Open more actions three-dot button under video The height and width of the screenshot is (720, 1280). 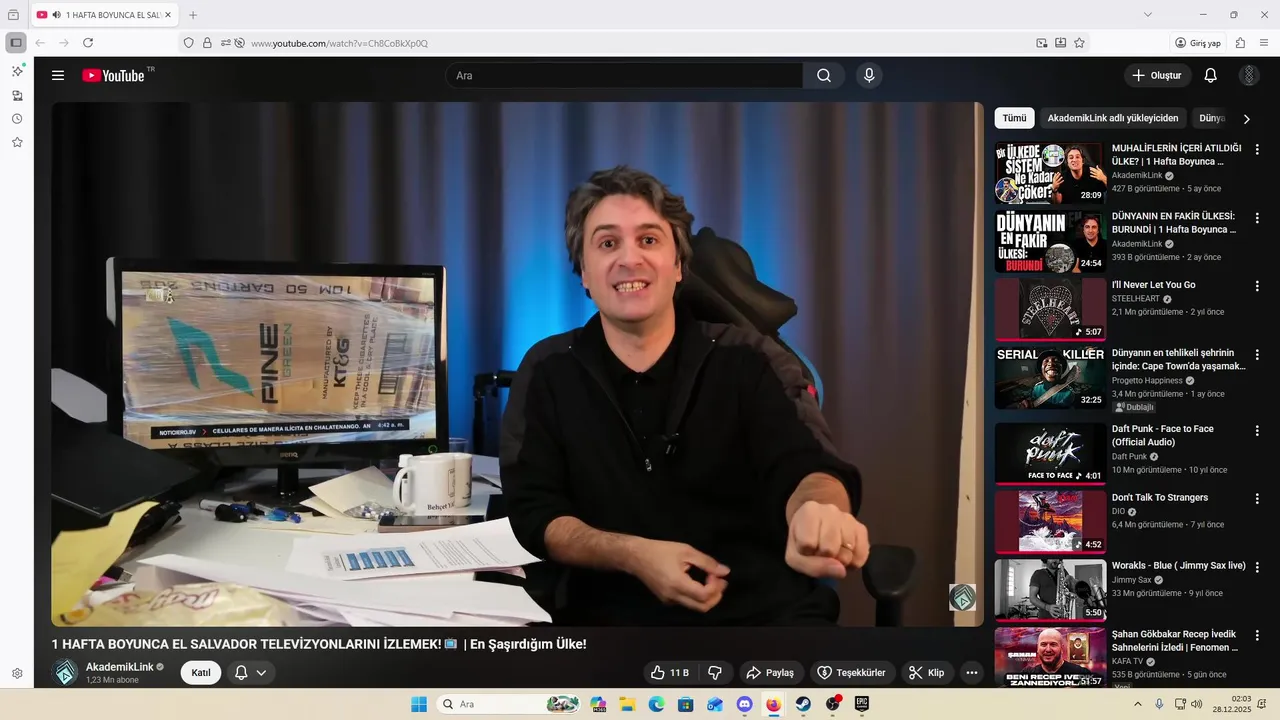[971, 673]
